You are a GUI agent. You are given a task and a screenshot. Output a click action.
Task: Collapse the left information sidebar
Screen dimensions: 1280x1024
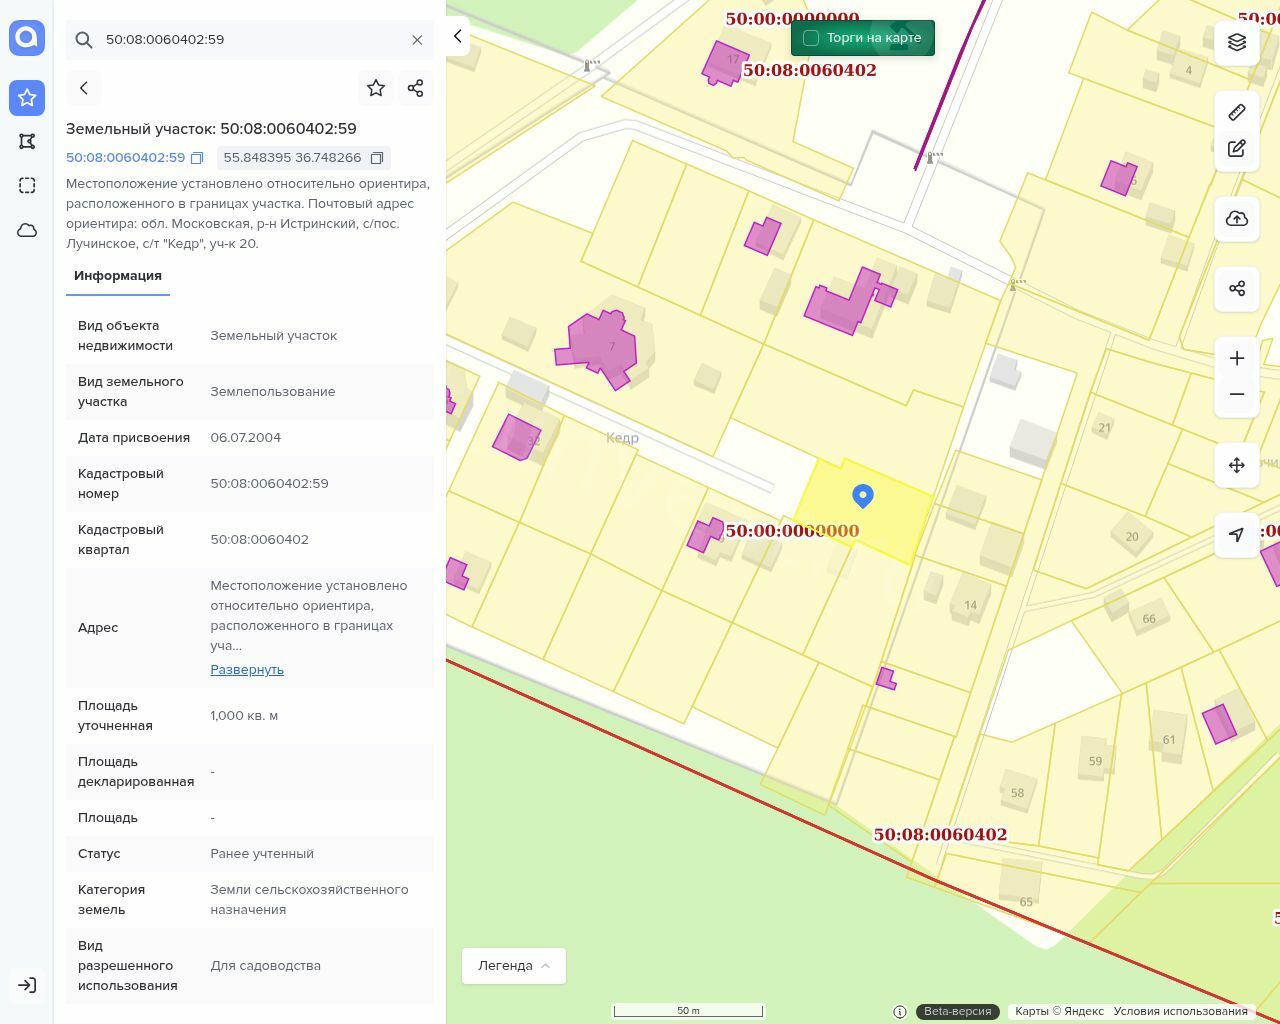click(x=458, y=36)
